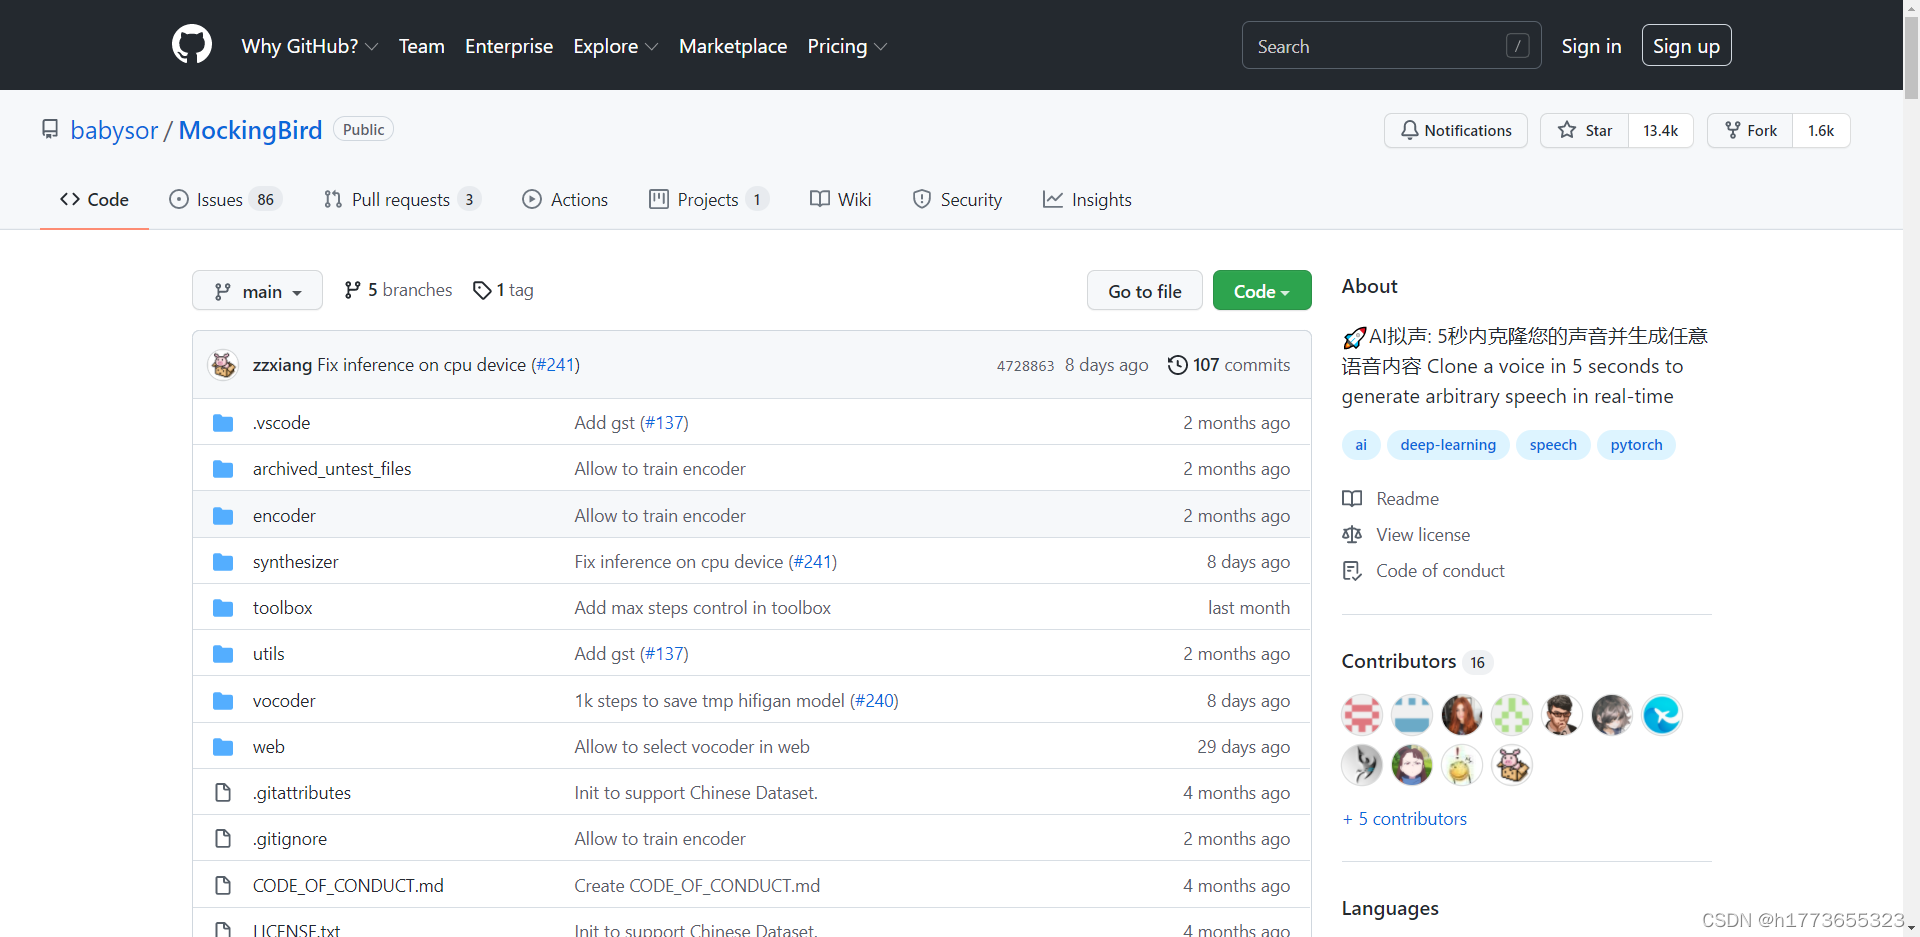Open the + 5 contributors link
This screenshot has height=937, width=1920.
tap(1405, 819)
